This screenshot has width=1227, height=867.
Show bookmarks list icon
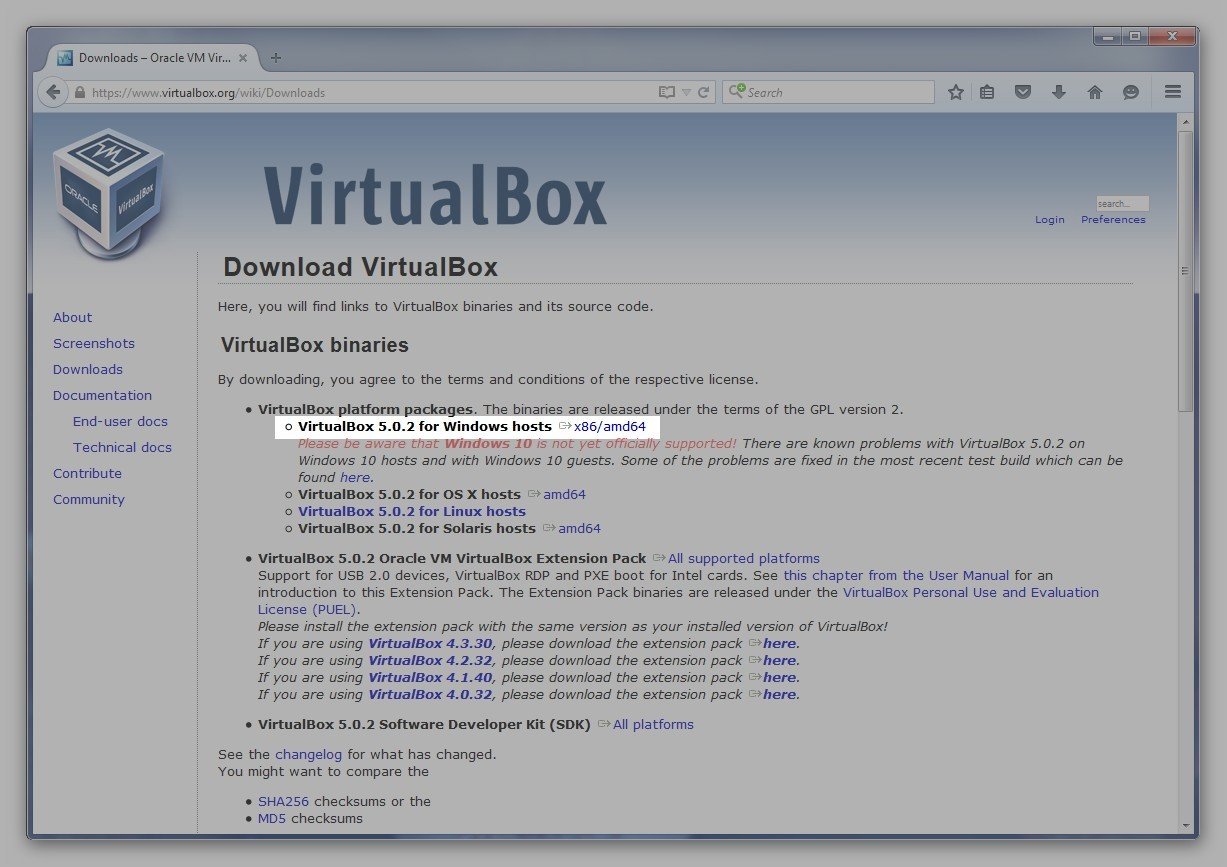pyautogui.click(x=987, y=92)
